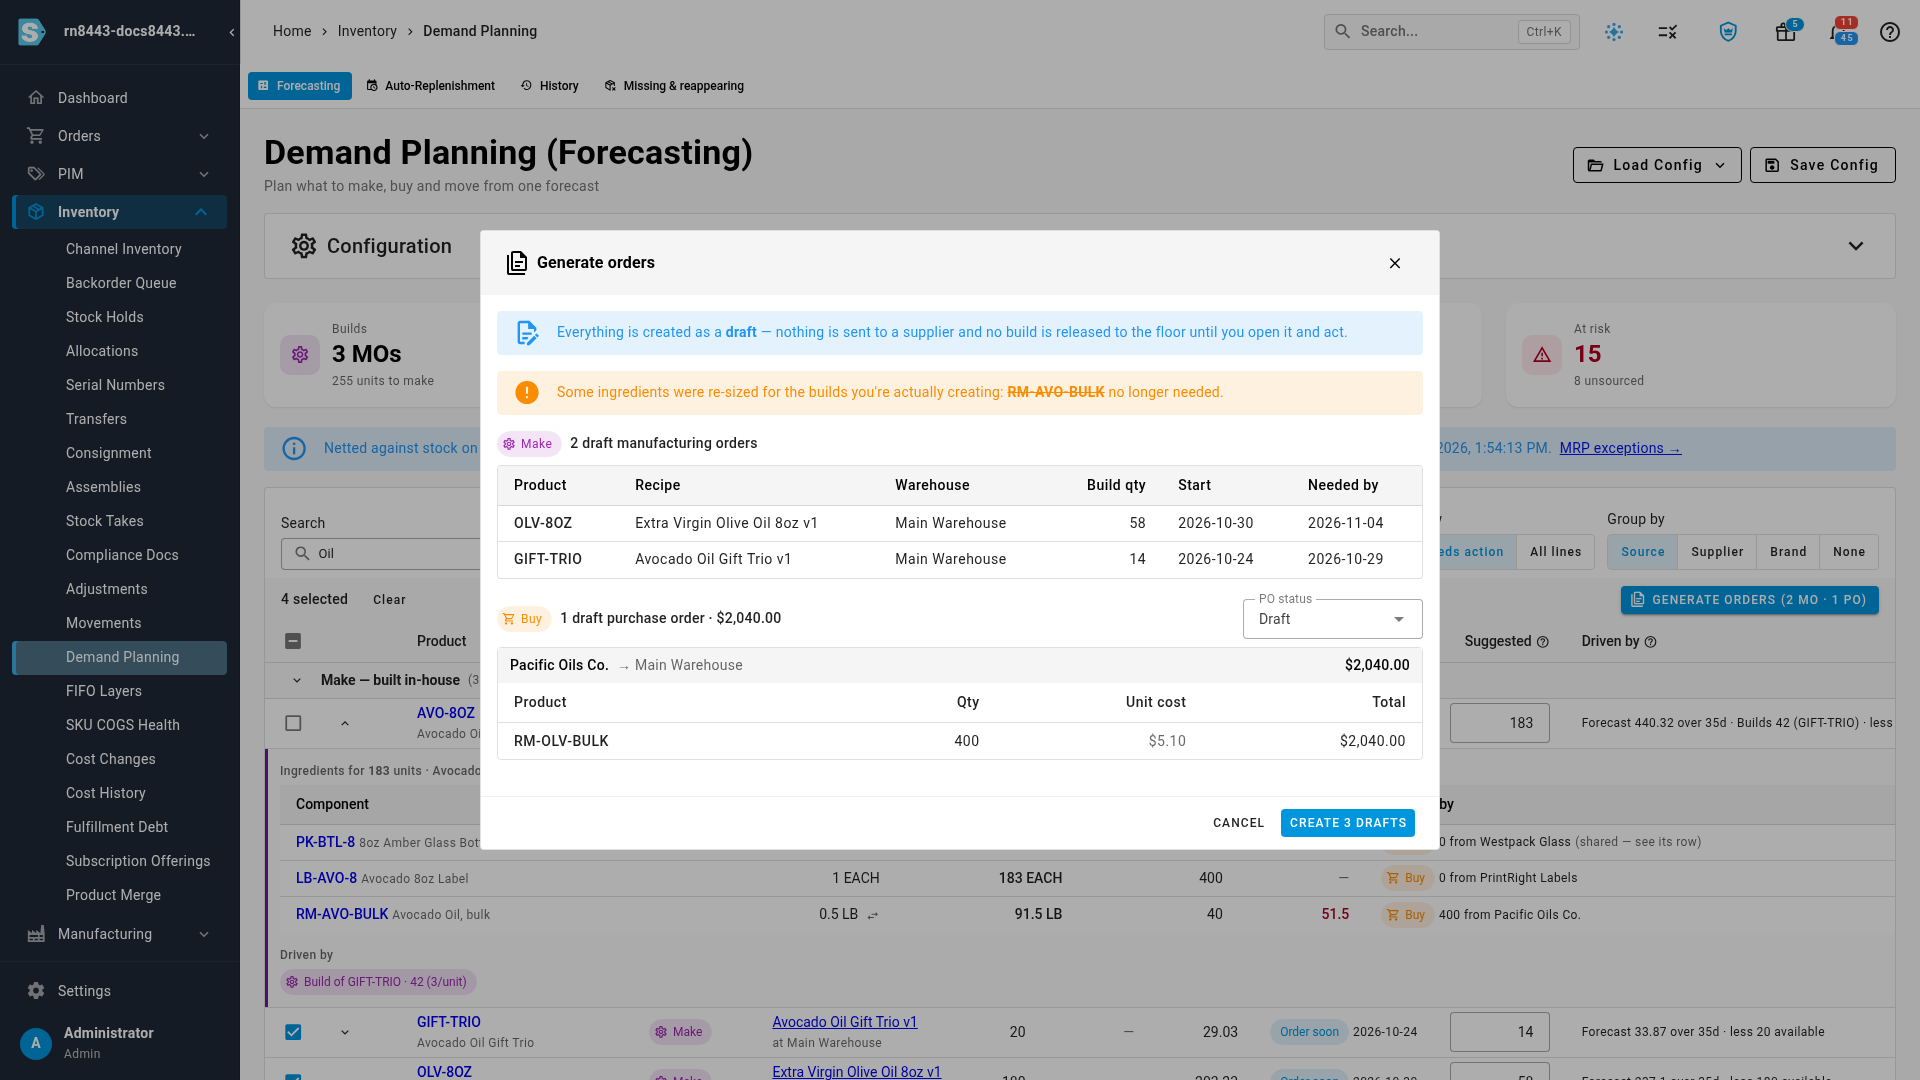Toggle the GIFT-TRIO row checkbox
The height and width of the screenshot is (1080, 1920).
coord(293,1032)
